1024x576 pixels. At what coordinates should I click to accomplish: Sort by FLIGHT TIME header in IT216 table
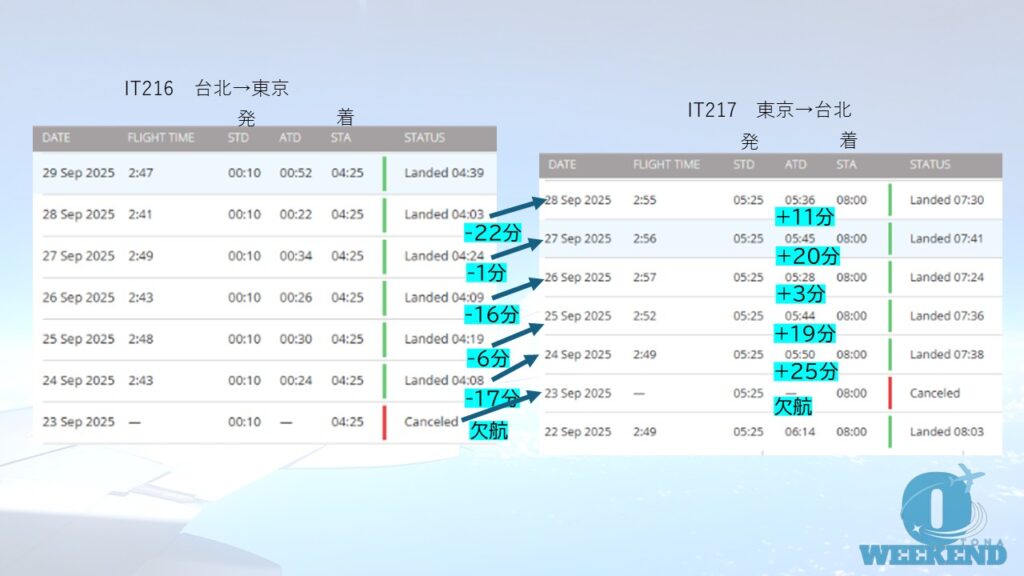tap(160, 137)
